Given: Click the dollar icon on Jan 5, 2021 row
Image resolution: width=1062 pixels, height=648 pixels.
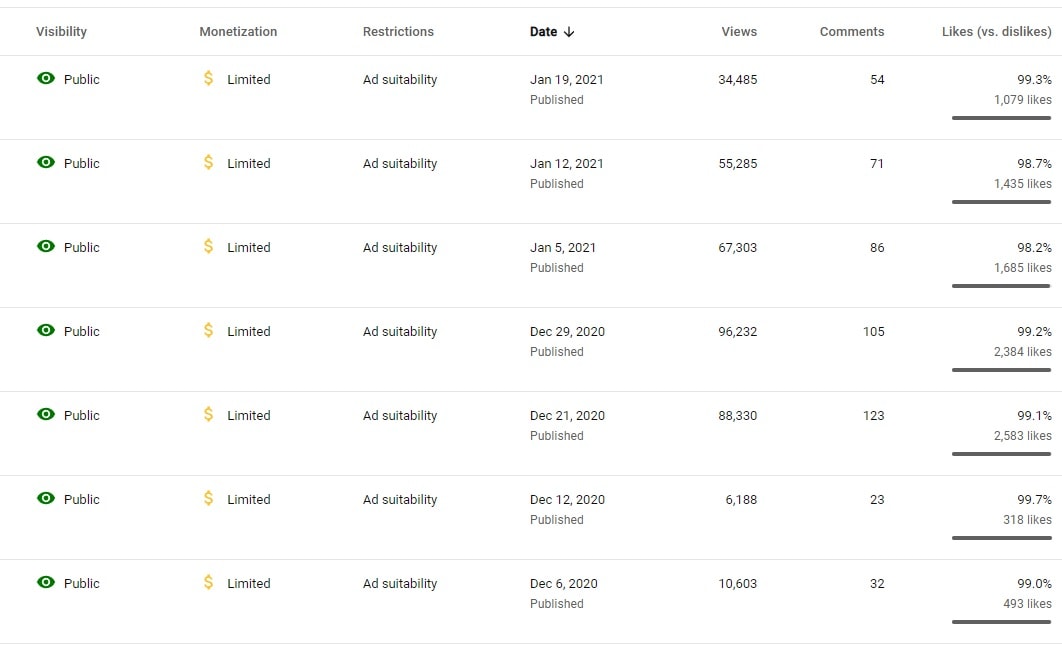Looking at the screenshot, I should 209,246.
